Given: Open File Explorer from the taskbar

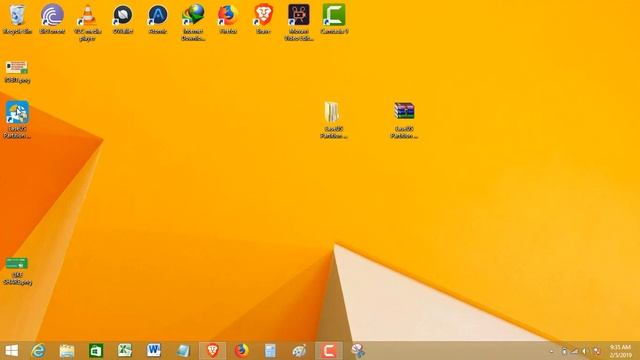Looking at the screenshot, I should 67,351.
